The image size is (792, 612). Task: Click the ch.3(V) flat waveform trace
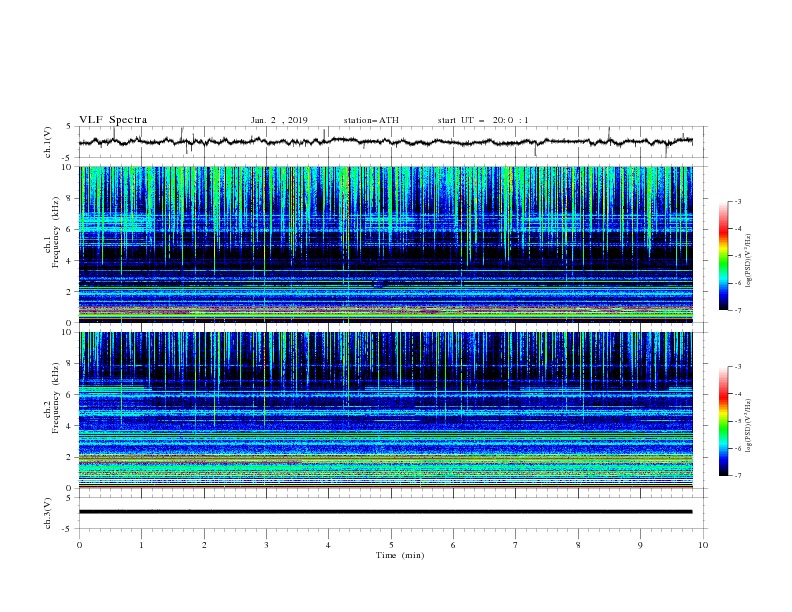(385, 512)
